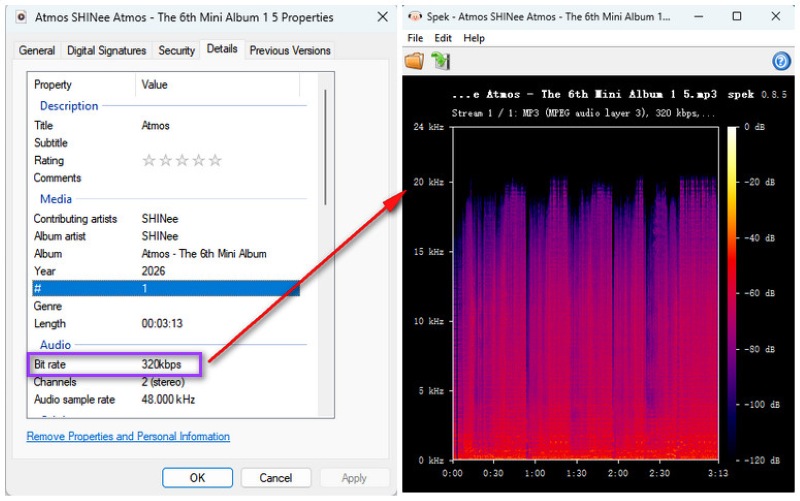This screenshot has width=800, height=501.
Task: Switch to the Digital Signatures tab
Action: tap(106, 51)
